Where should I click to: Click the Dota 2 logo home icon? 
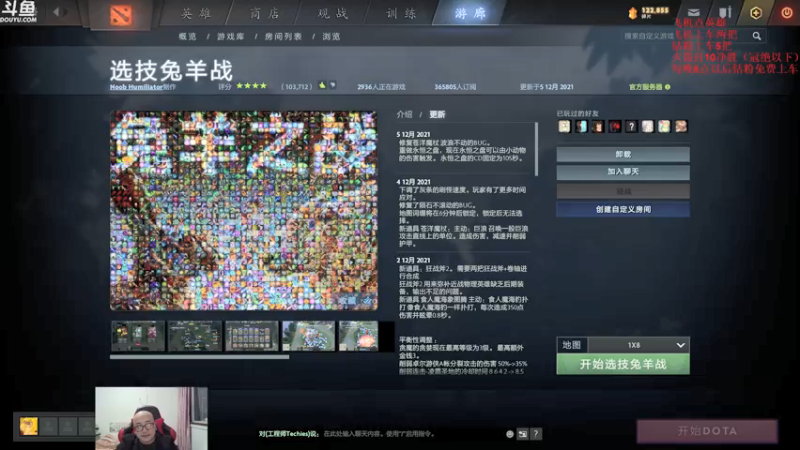click(x=121, y=14)
